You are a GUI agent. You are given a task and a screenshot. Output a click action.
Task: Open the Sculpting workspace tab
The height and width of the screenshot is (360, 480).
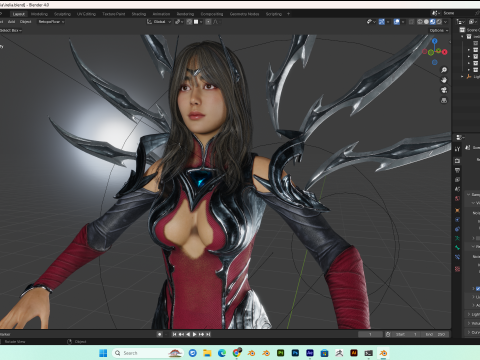62,14
